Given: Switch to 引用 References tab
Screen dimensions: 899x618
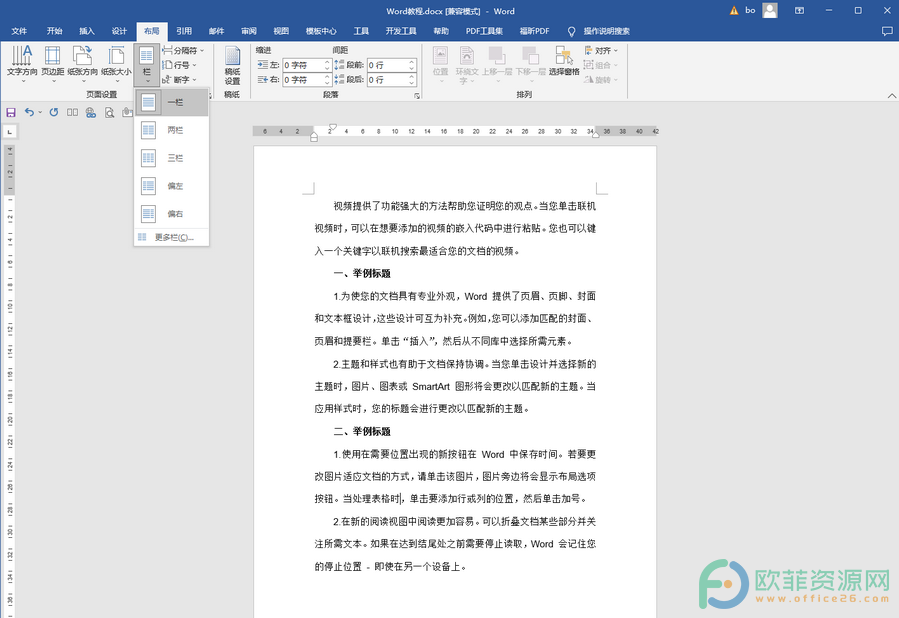Looking at the screenshot, I should pyautogui.click(x=184, y=31).
